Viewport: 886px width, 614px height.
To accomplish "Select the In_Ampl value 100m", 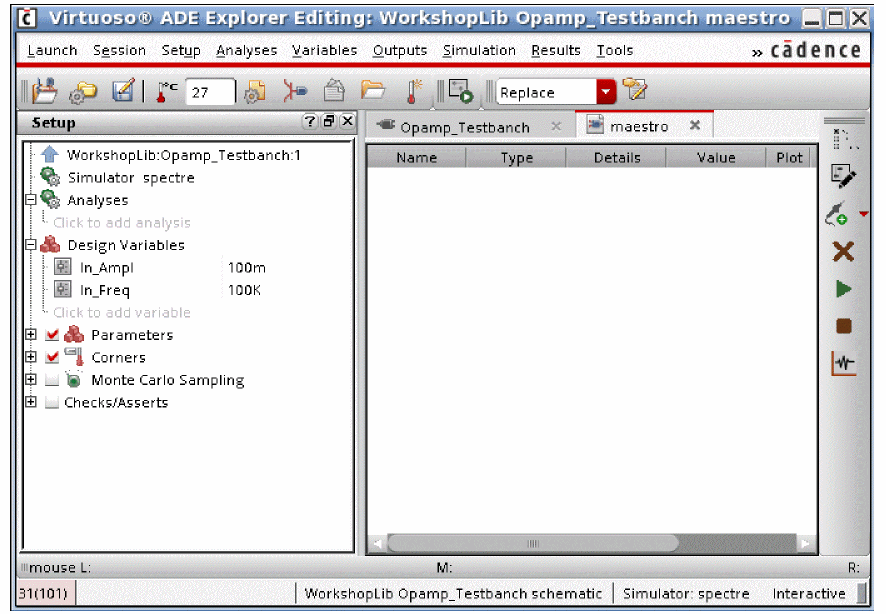I will click(x=246, y=267).
